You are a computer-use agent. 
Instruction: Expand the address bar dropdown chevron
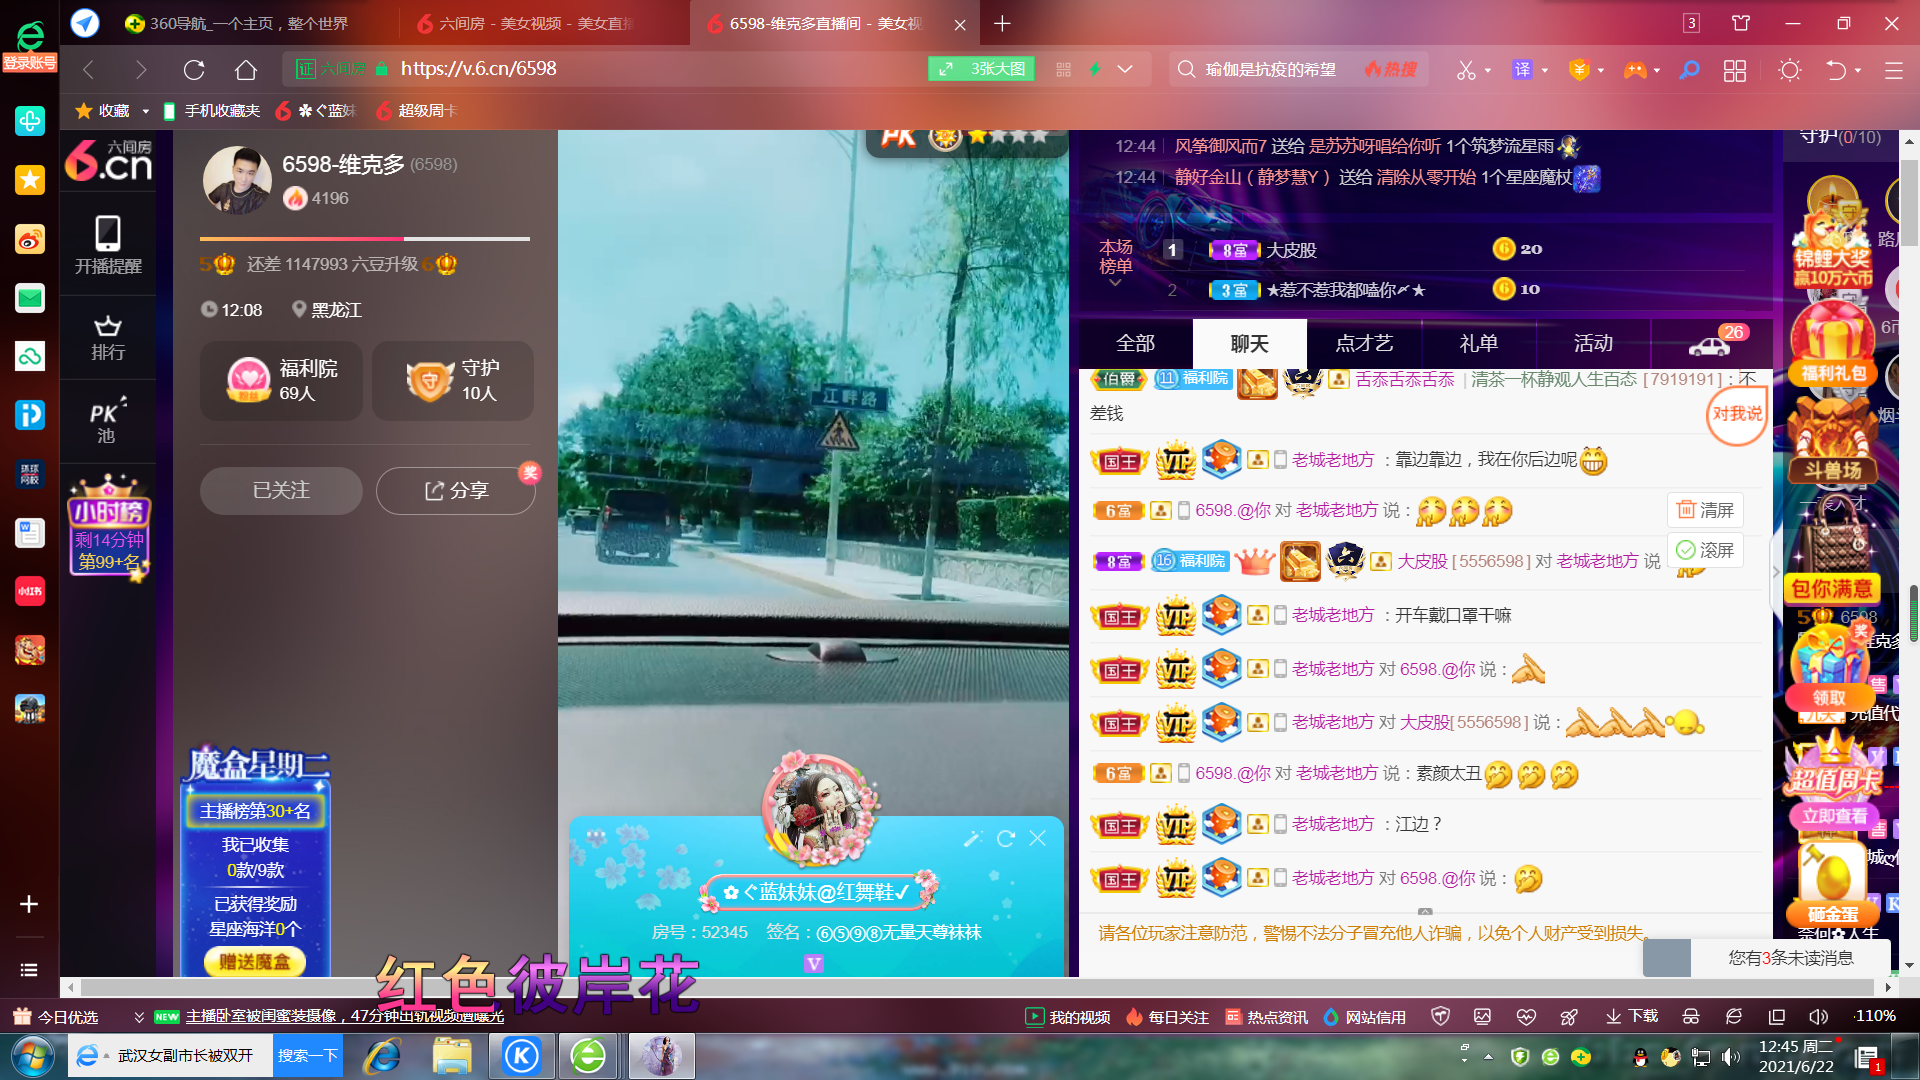point(1125,69)
